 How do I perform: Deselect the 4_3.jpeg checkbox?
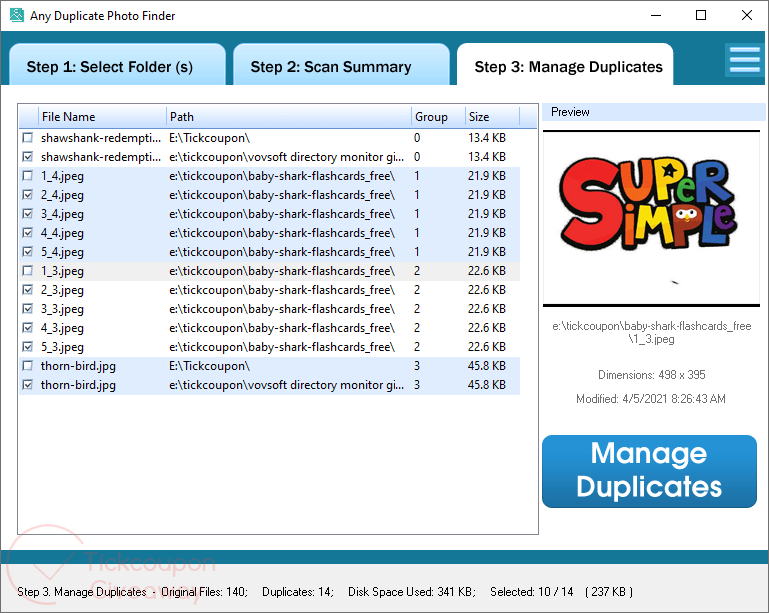[28, 328]
